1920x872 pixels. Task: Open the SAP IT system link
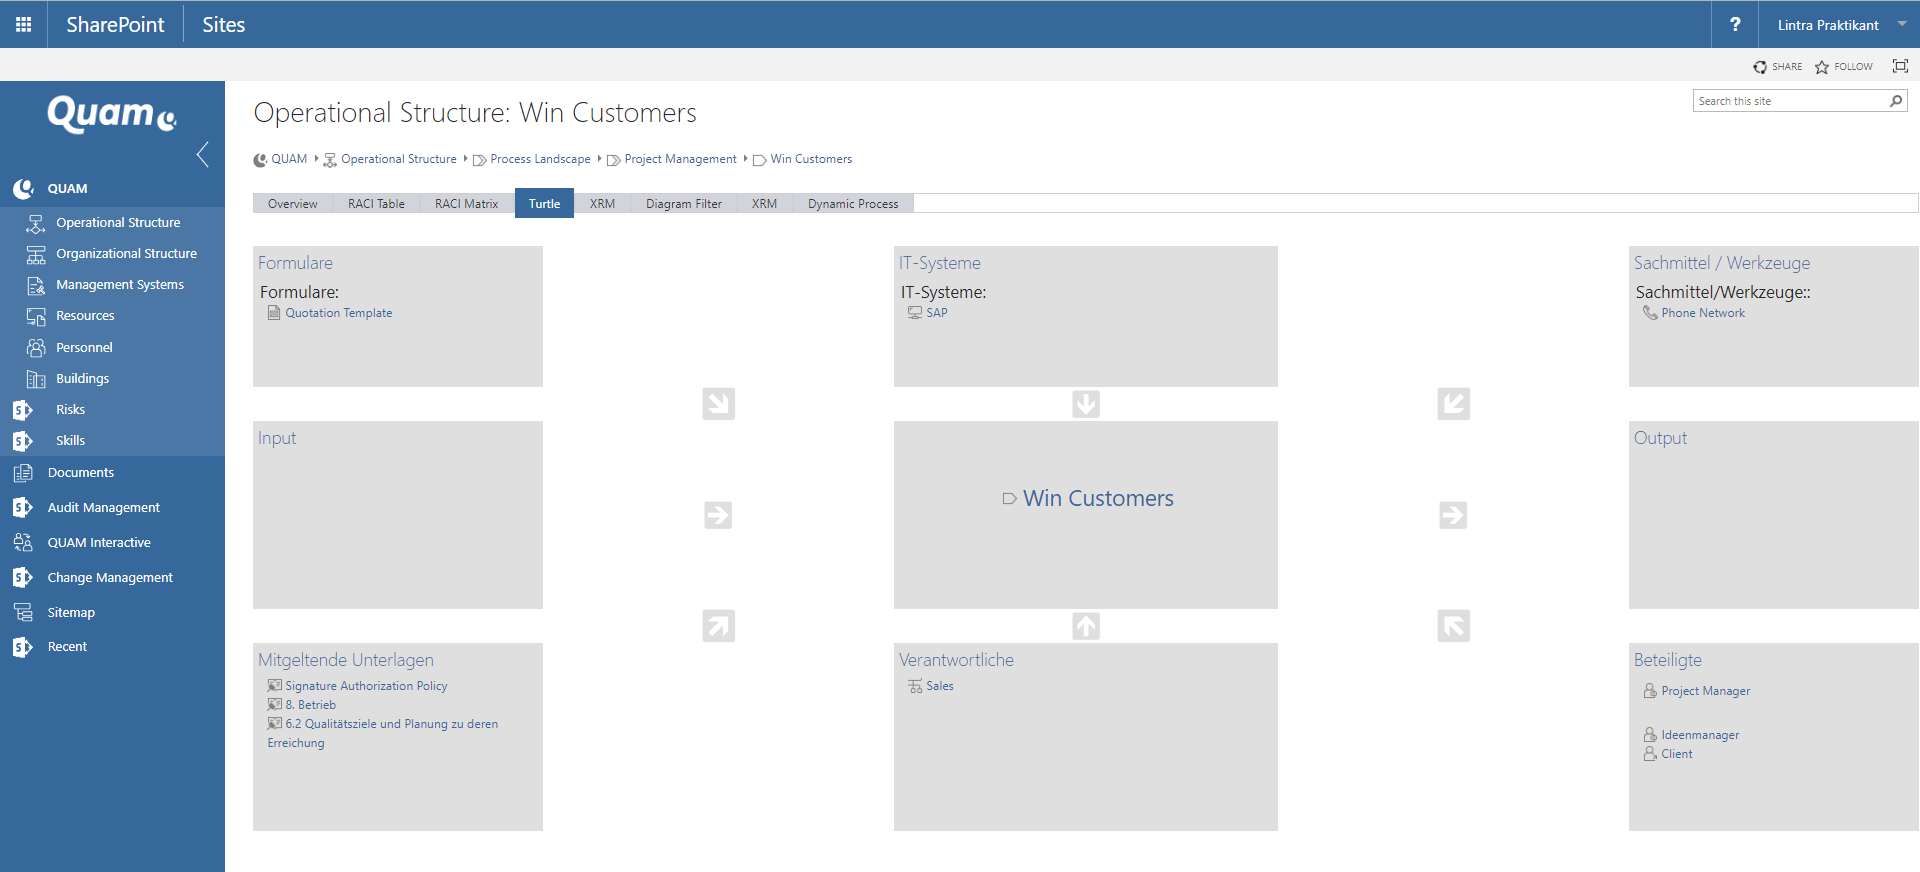pyautogui.click(x=936, y=313)
